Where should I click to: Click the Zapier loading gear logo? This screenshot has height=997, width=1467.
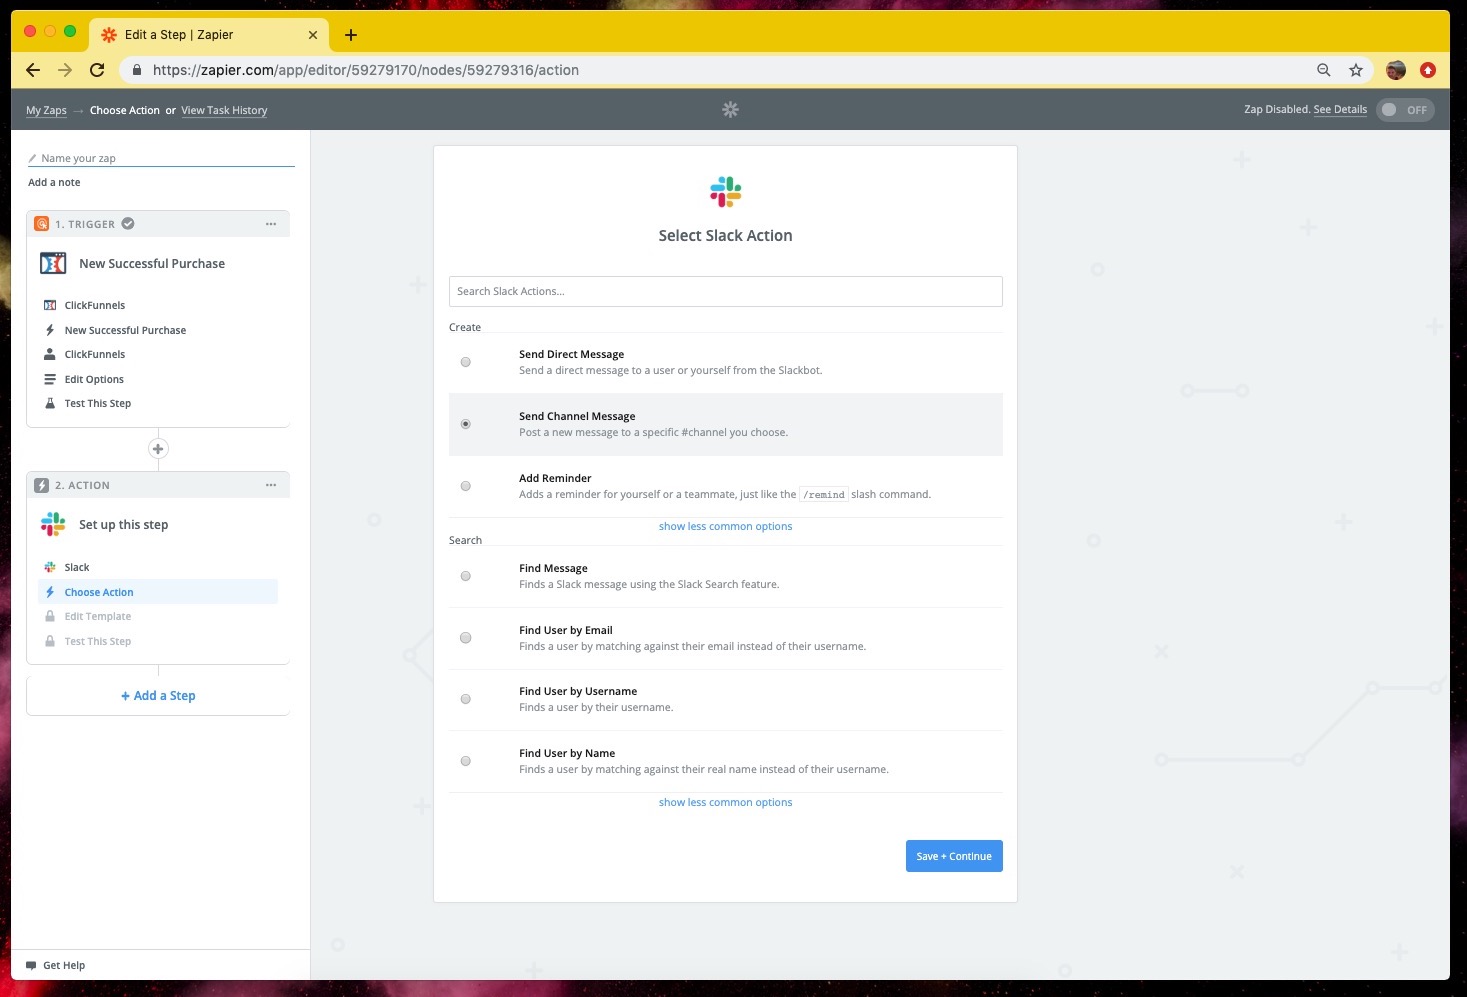click(x=731, y=109)
